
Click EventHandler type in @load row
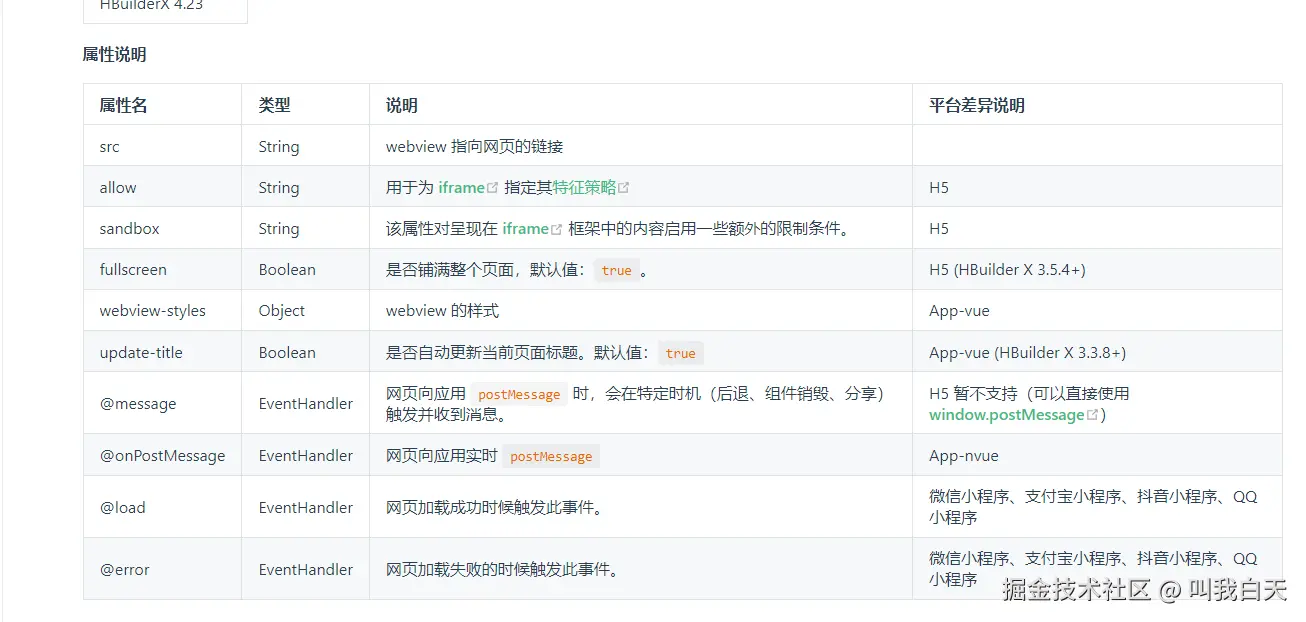(305, 507)
